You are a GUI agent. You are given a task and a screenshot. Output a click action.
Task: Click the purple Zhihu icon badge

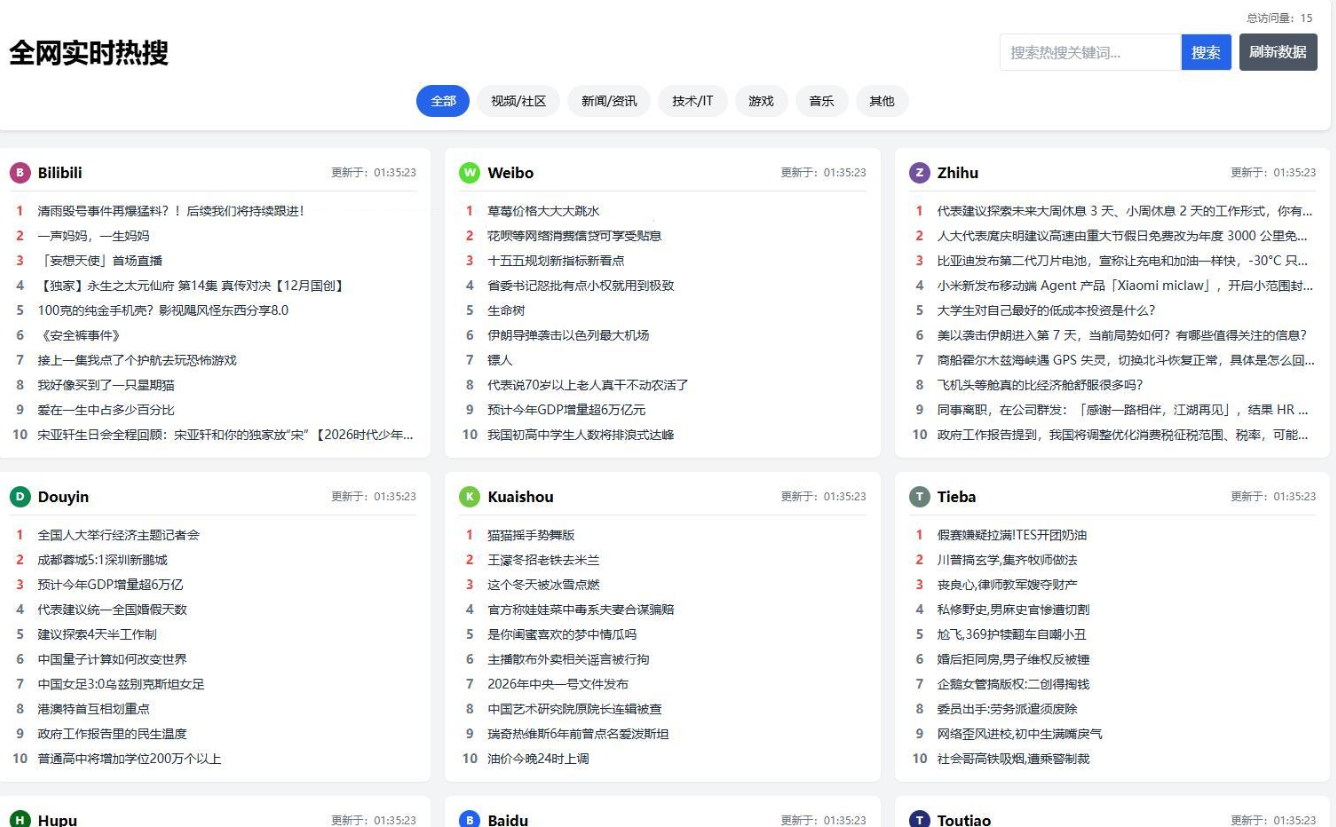tap(919, 173)
